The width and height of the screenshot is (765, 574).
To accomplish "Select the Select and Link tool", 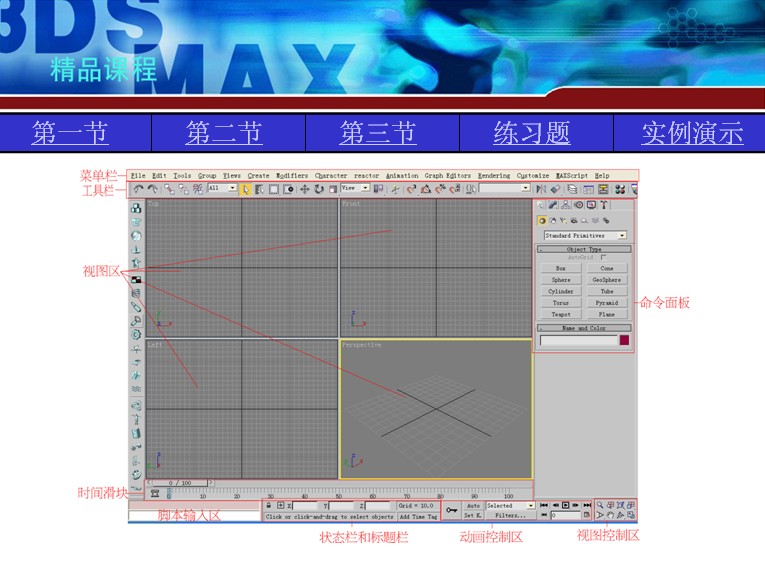I will coord(169,189).
